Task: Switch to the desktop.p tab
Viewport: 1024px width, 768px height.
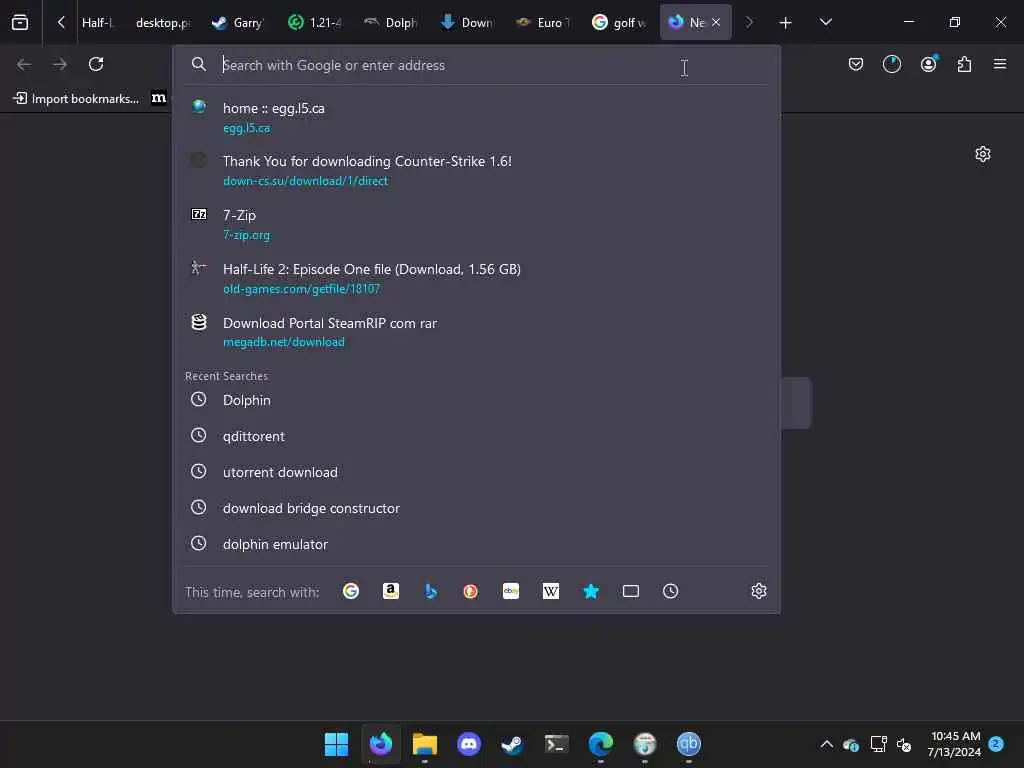Action: point(163,22)
